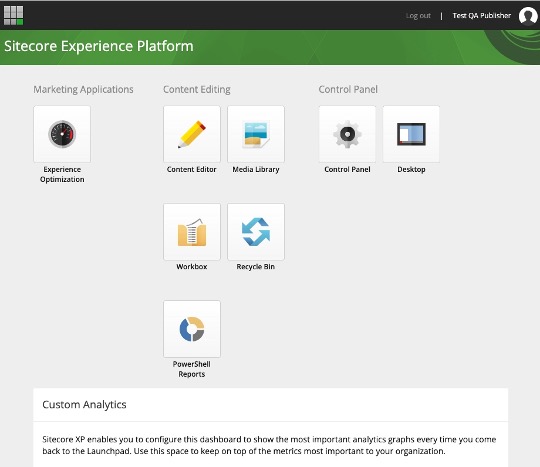Click the user avatar profile icon
This screenshot has height=467, width=540.
[528, 16]
